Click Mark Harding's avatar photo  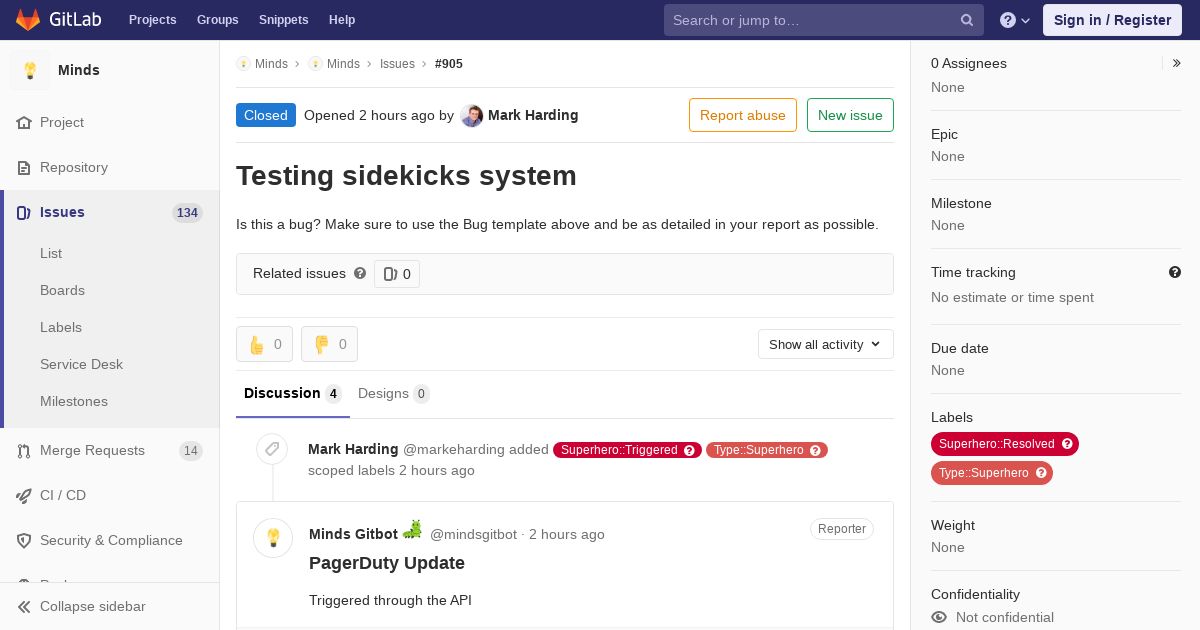472,116
